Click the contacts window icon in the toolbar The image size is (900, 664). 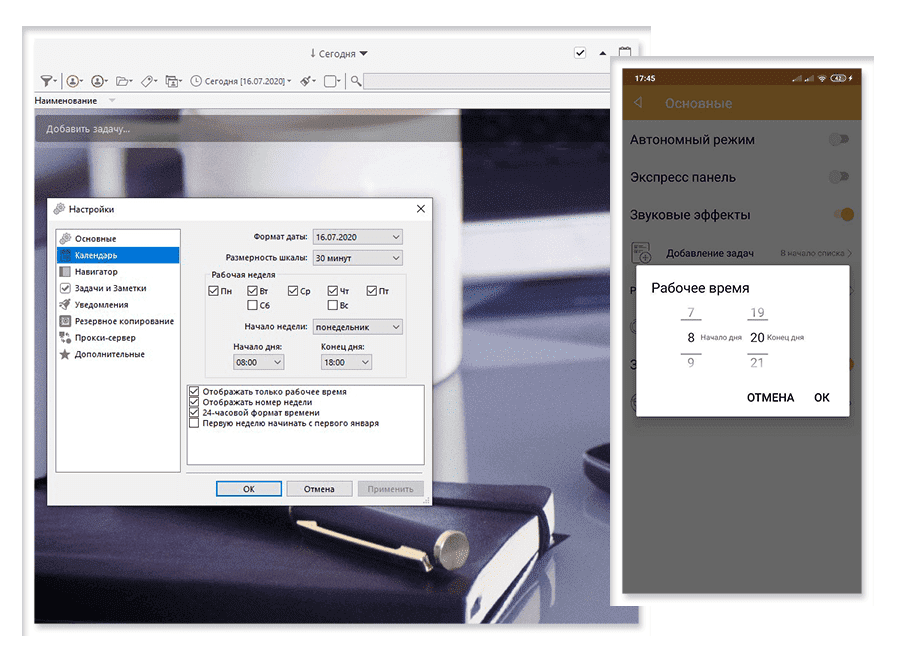click(x=173, y=81)
